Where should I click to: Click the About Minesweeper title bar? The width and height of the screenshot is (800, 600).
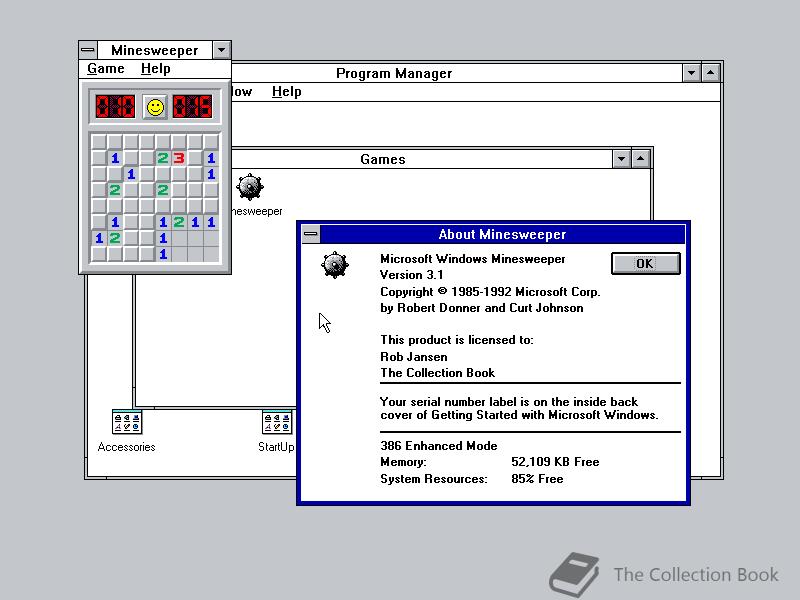pos(502,234)
